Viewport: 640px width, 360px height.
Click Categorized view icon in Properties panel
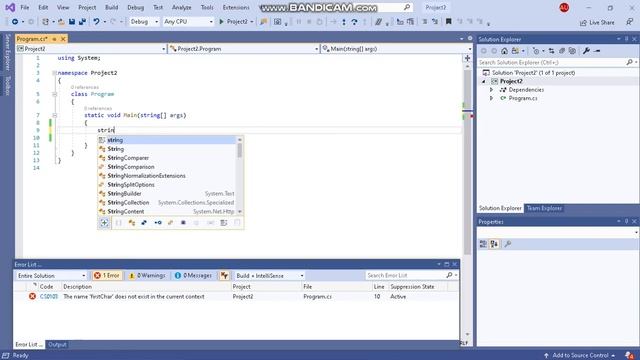click(x=483, y=244)
